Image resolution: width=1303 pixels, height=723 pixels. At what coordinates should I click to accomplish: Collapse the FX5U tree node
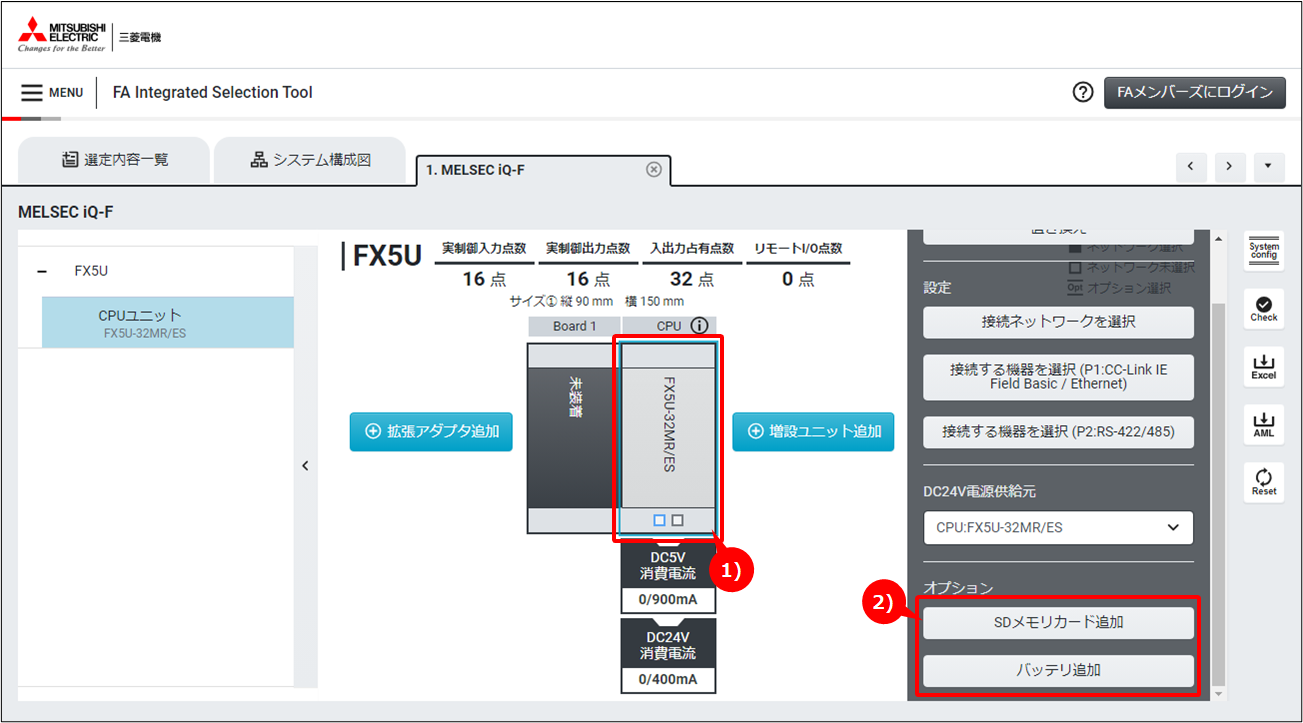click(x=41, y=271)
